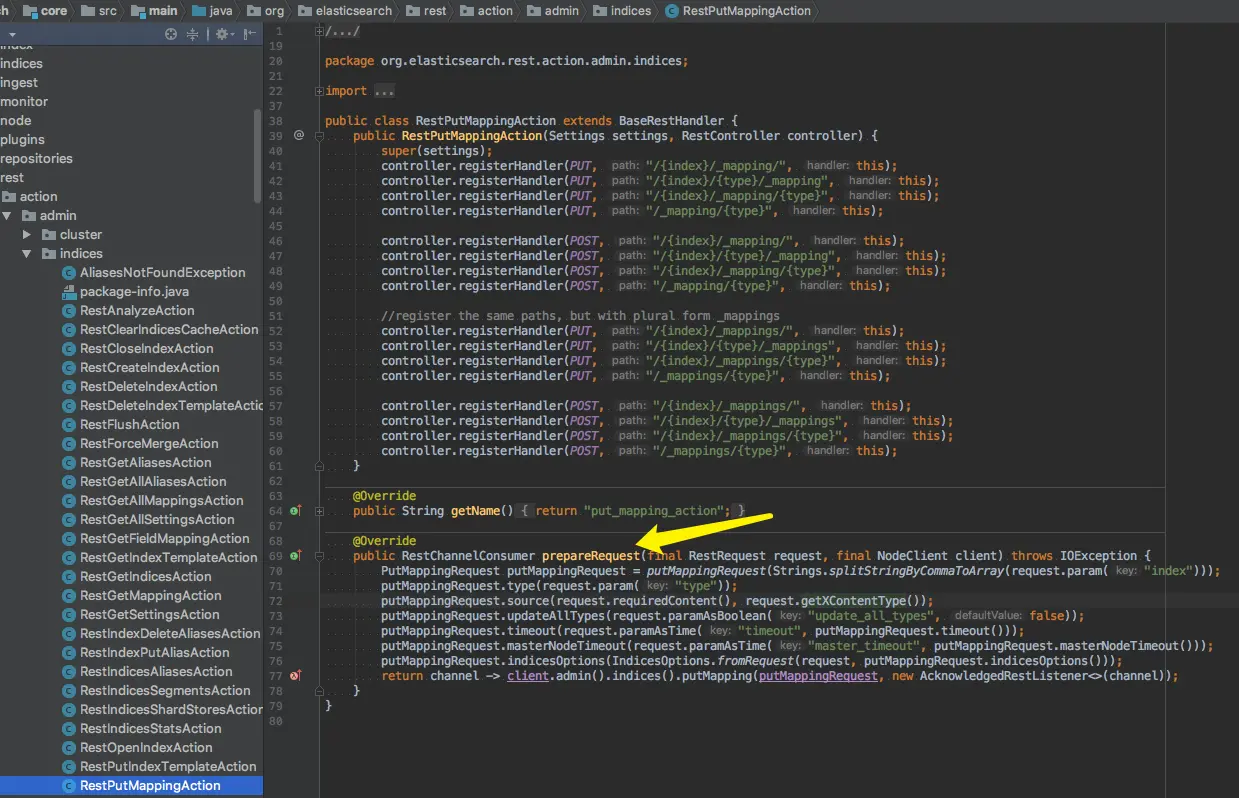Select the monitor package in tree

[24, 101]
